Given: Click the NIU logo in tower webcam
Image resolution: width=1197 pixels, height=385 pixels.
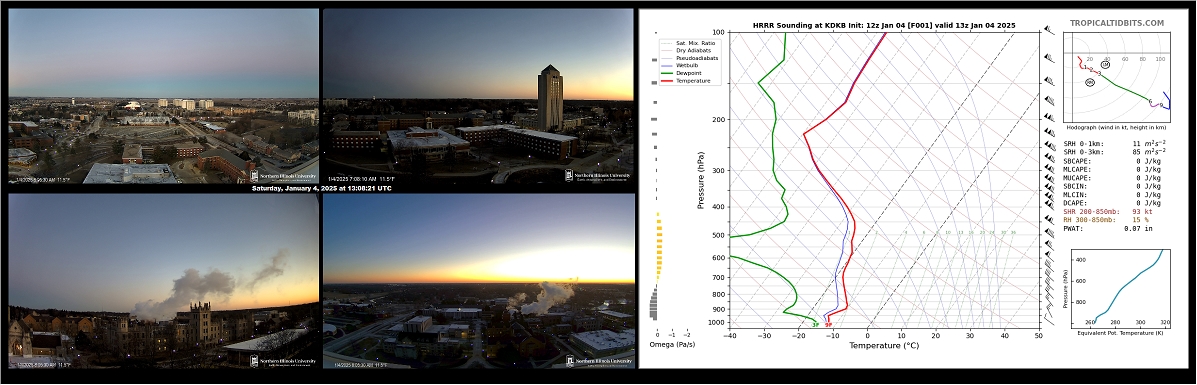Looking at the screenshot, I should click(x=598, y=176).
